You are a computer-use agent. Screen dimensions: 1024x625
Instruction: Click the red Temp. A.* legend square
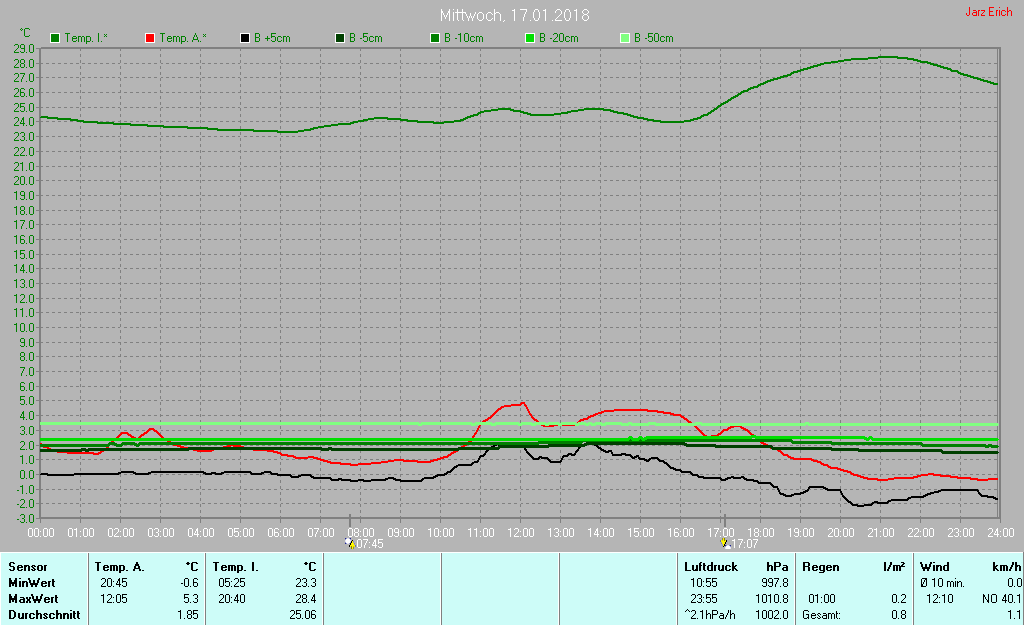coord(149,38)
